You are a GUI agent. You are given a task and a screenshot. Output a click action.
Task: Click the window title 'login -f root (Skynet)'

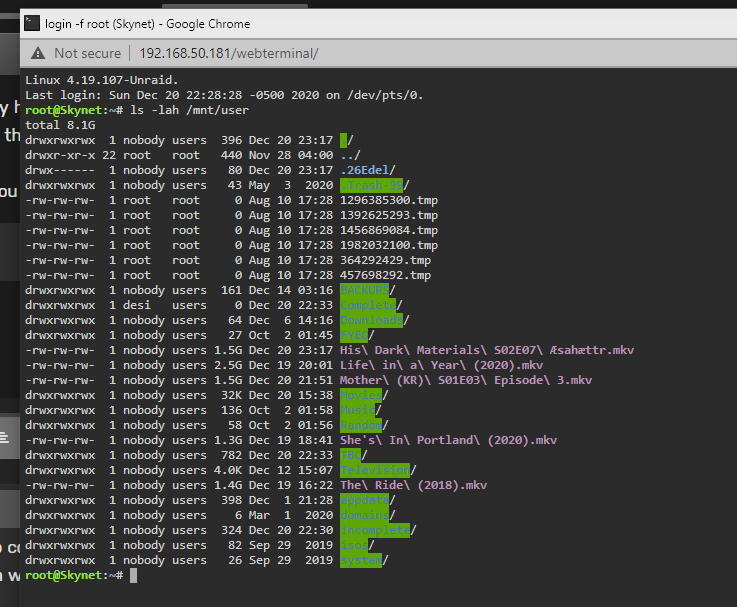tap(100, 24)
